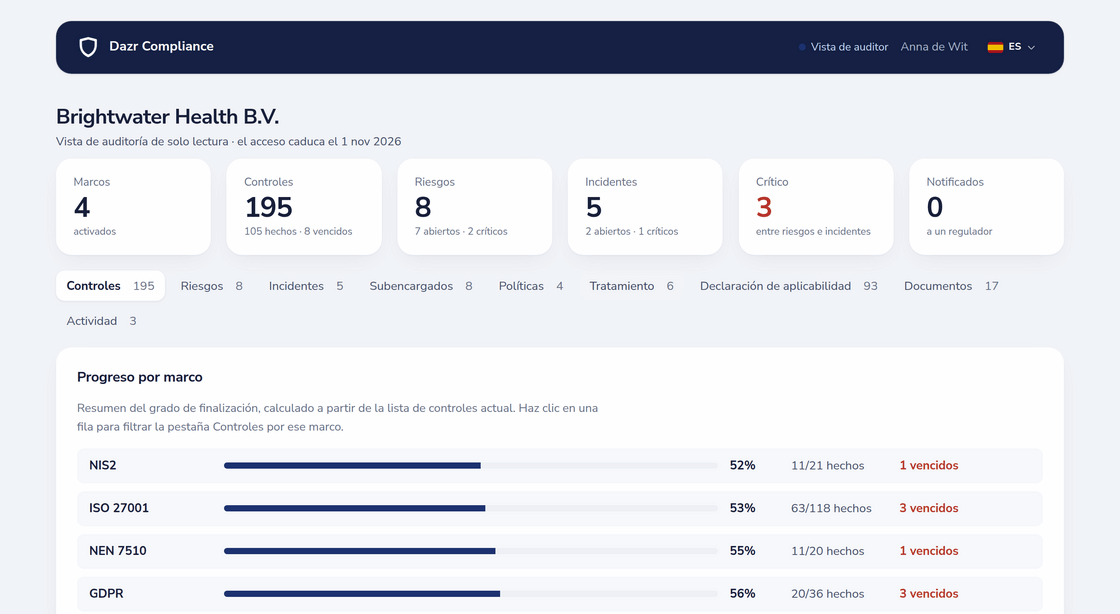Click the Vista de auditor status dot
1120x614 pixels.
[802, 47]
